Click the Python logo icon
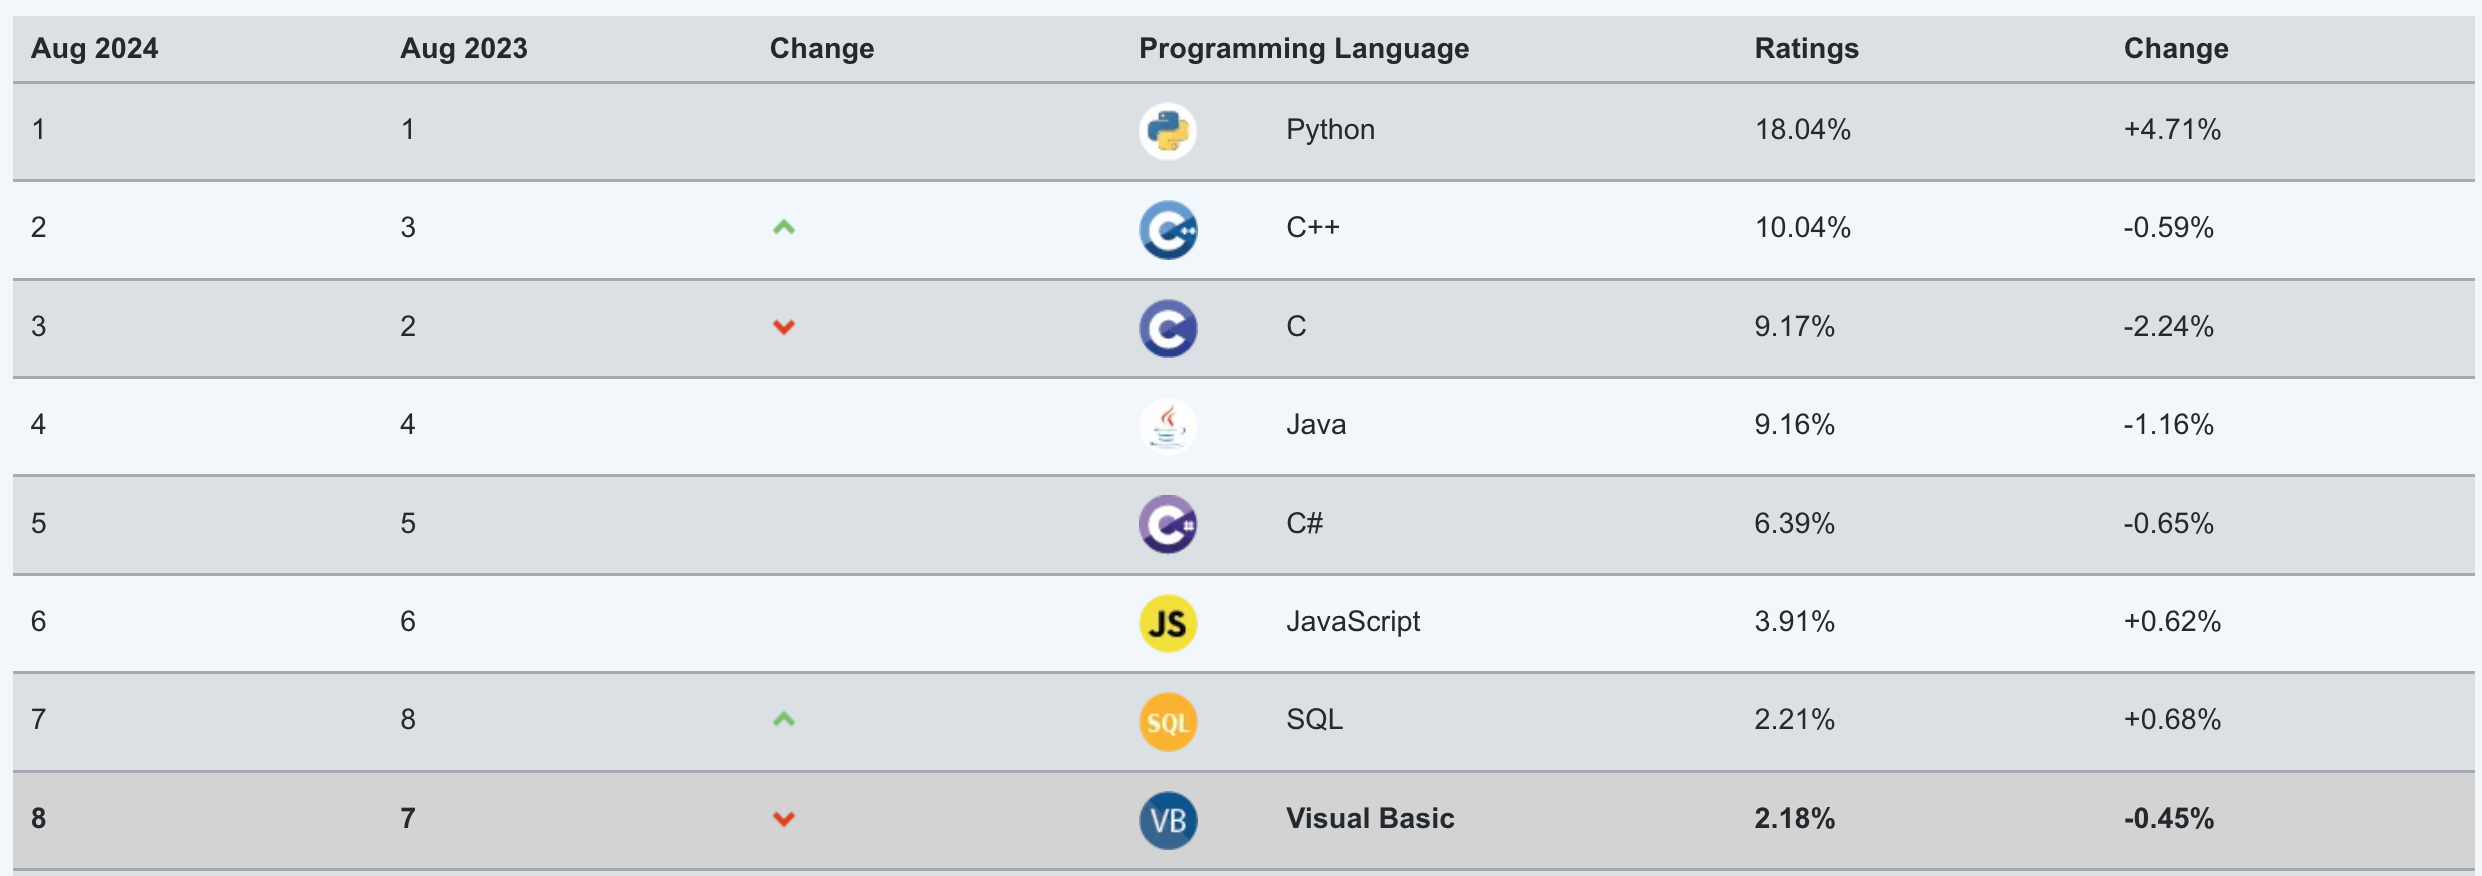The image size is (2482, 876). coord(1168,131)
